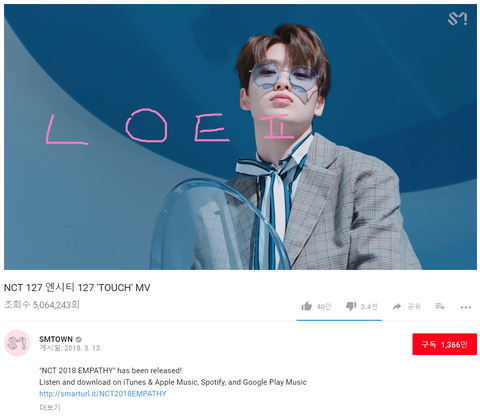
Task: Click the SMTOWN channel name
Action: [x=56, y=339]
